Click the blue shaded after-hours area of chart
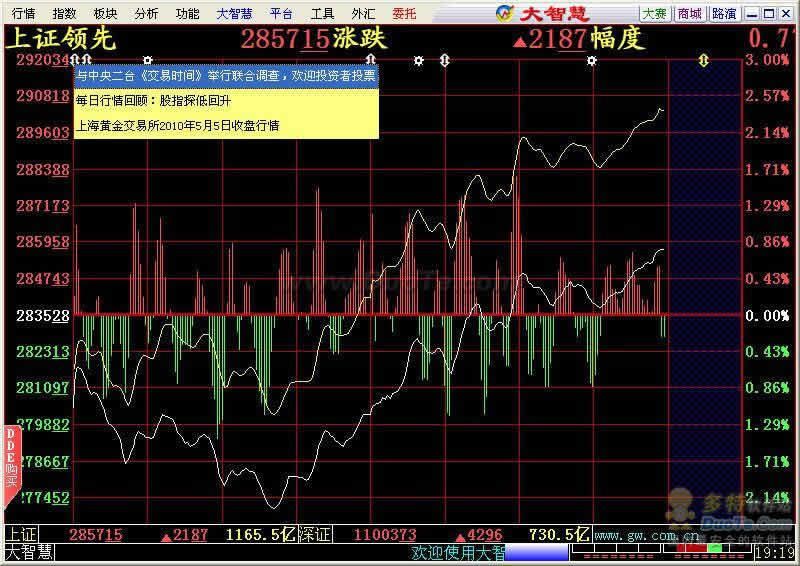The width and height of the screenshot is (800, 566). point(705,291)
